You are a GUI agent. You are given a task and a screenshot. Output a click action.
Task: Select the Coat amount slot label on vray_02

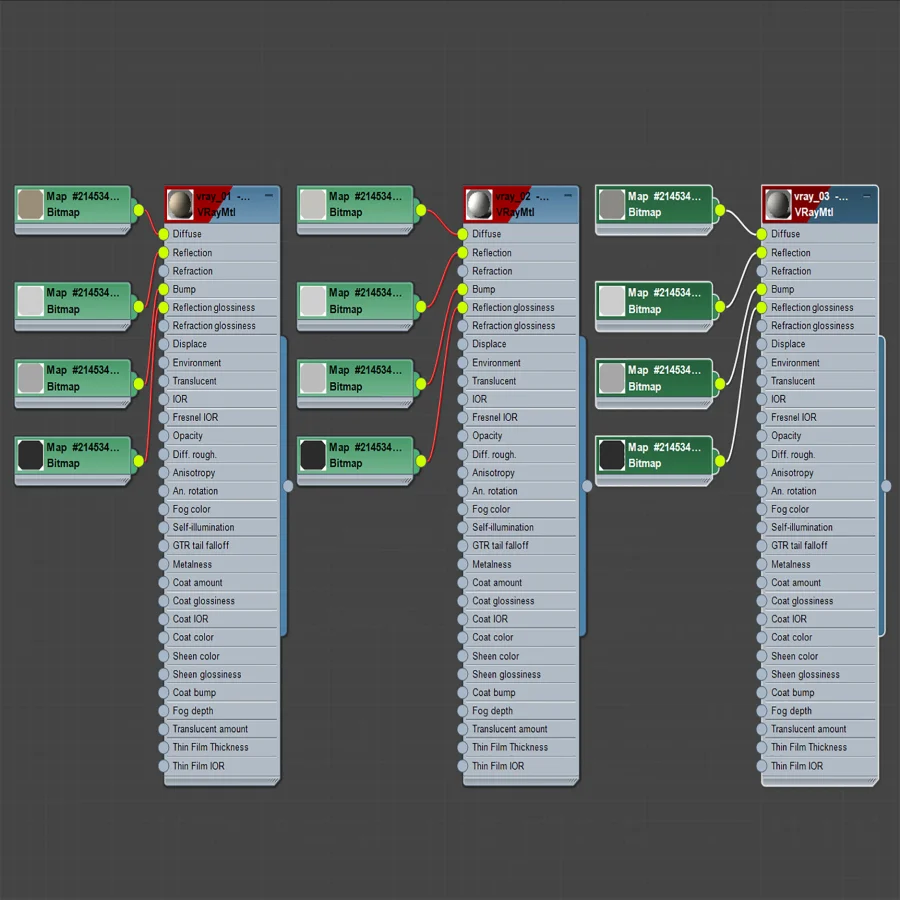point(497,583)
